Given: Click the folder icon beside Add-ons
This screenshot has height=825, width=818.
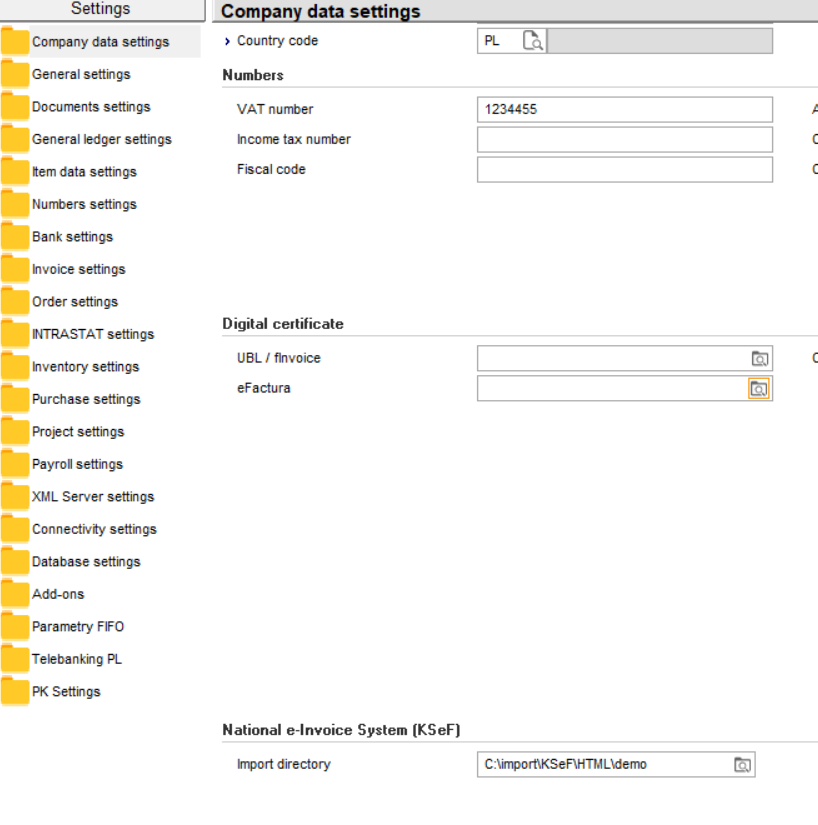Looking at the screenshot, I should [x=15, y=594].
